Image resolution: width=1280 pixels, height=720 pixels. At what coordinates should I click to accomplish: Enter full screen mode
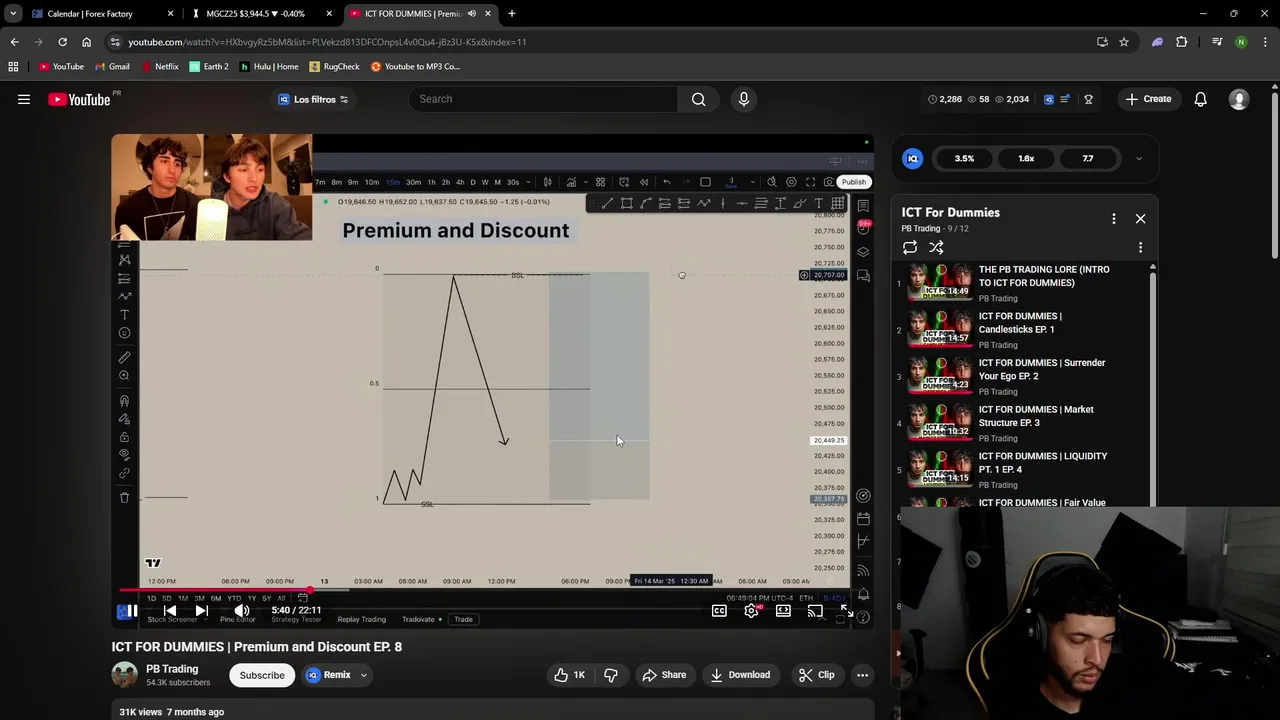pyautogui.click(x=847, y=610)
